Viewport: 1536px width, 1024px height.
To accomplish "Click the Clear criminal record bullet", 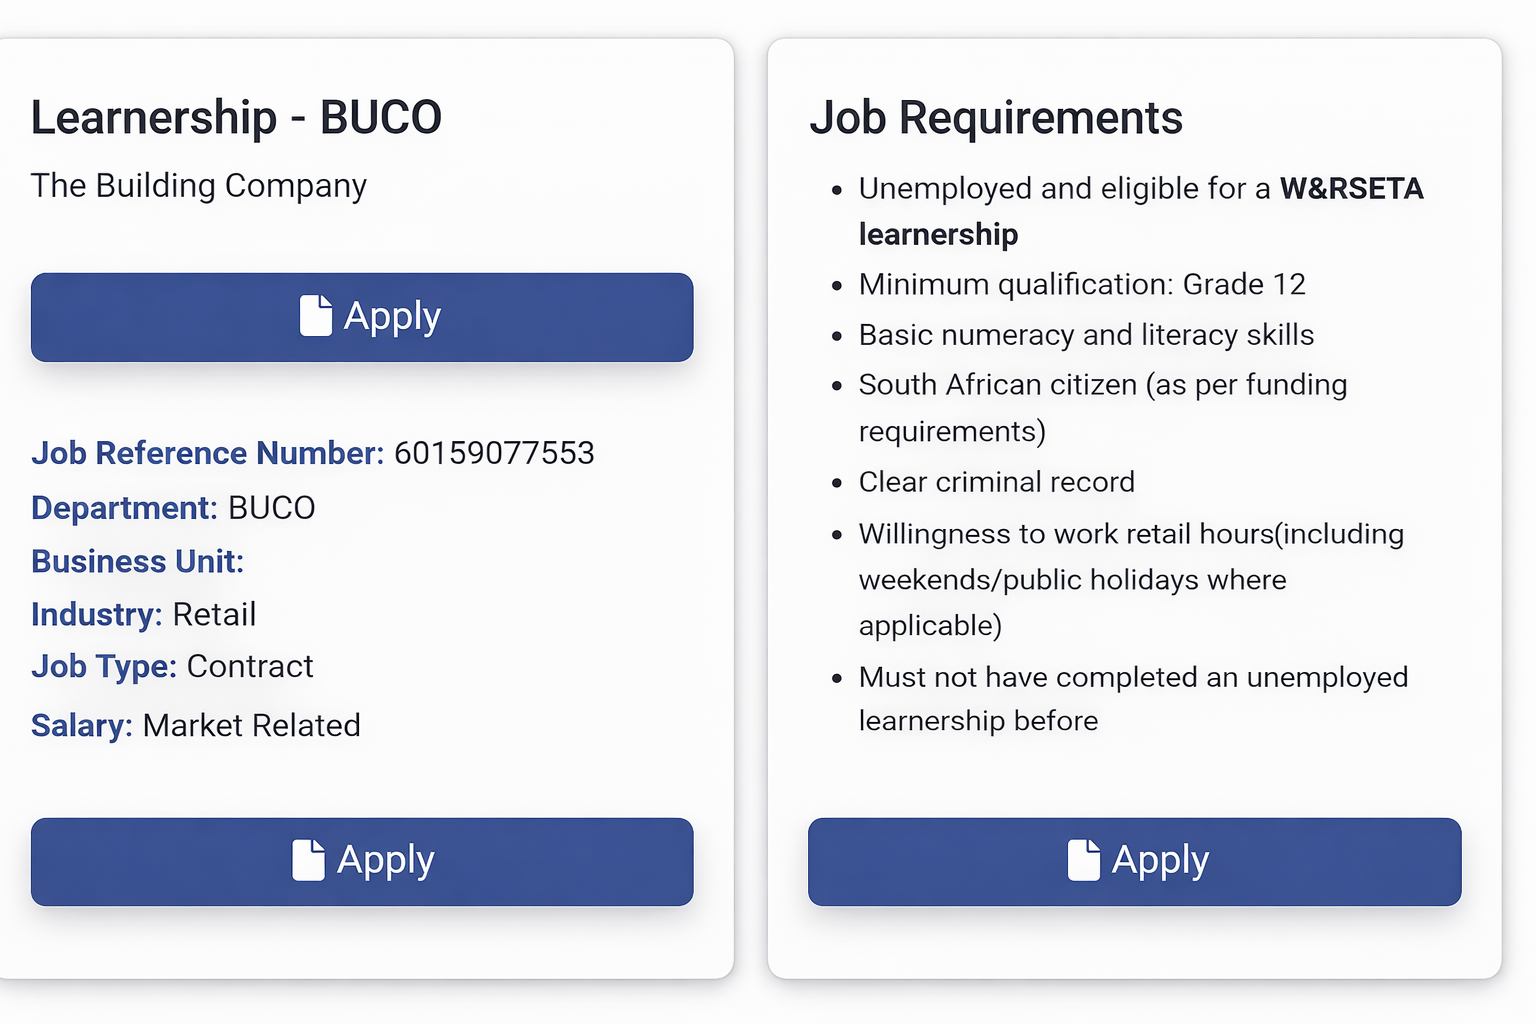I will pyautogui.click(x=996, y=482).
